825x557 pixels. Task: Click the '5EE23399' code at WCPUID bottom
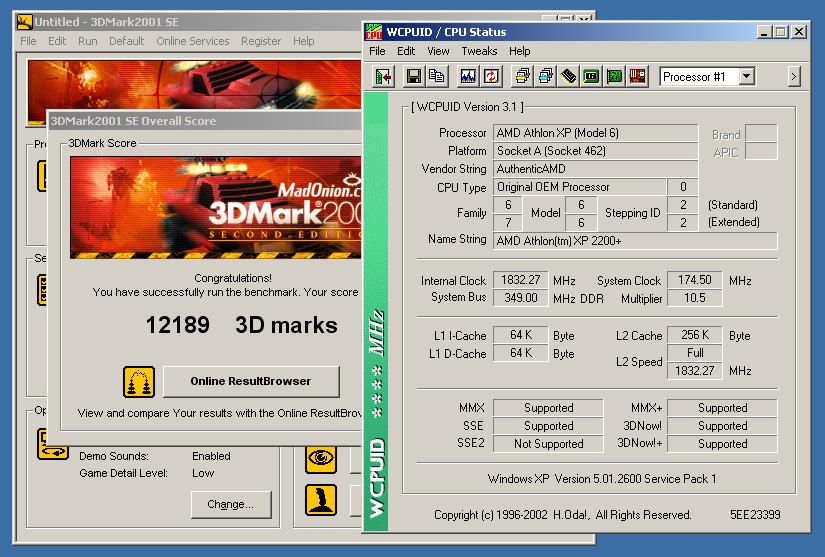755,514
